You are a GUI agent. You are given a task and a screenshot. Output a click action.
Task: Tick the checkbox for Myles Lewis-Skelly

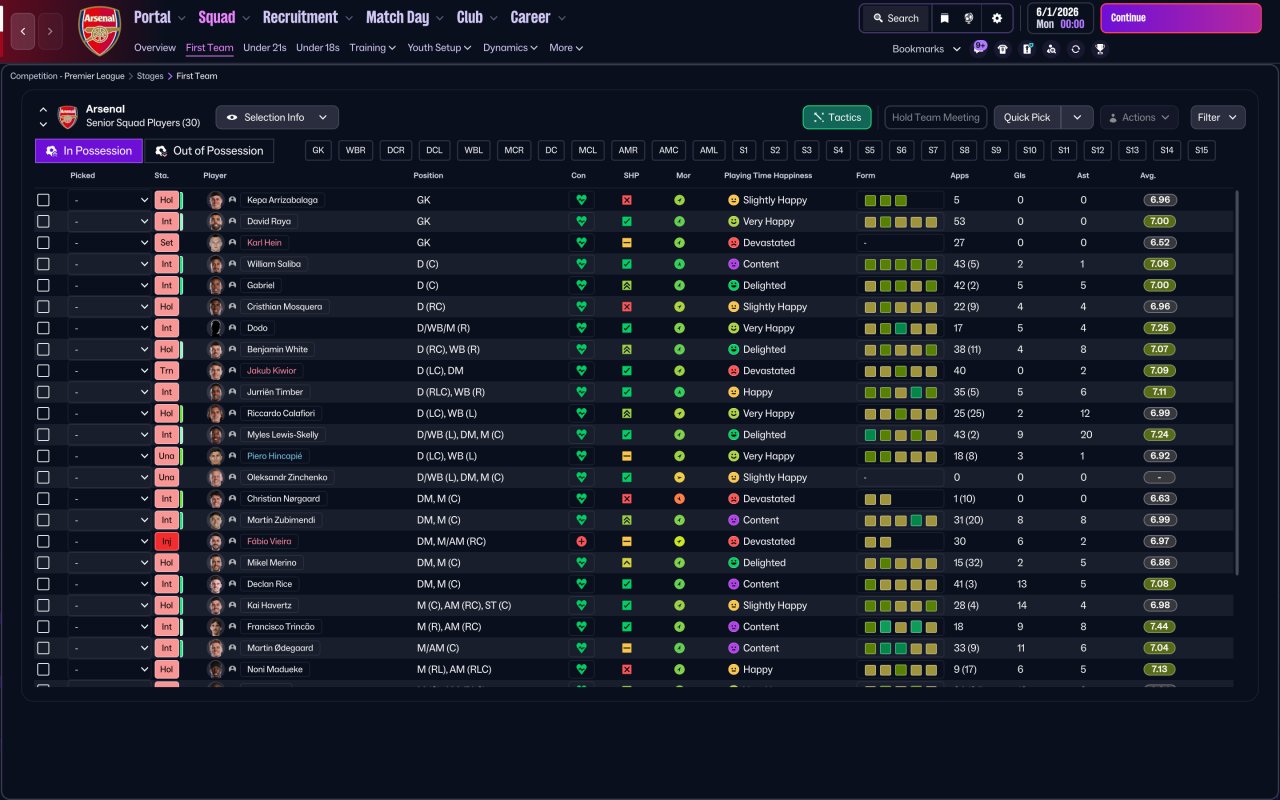pos(43,435)
